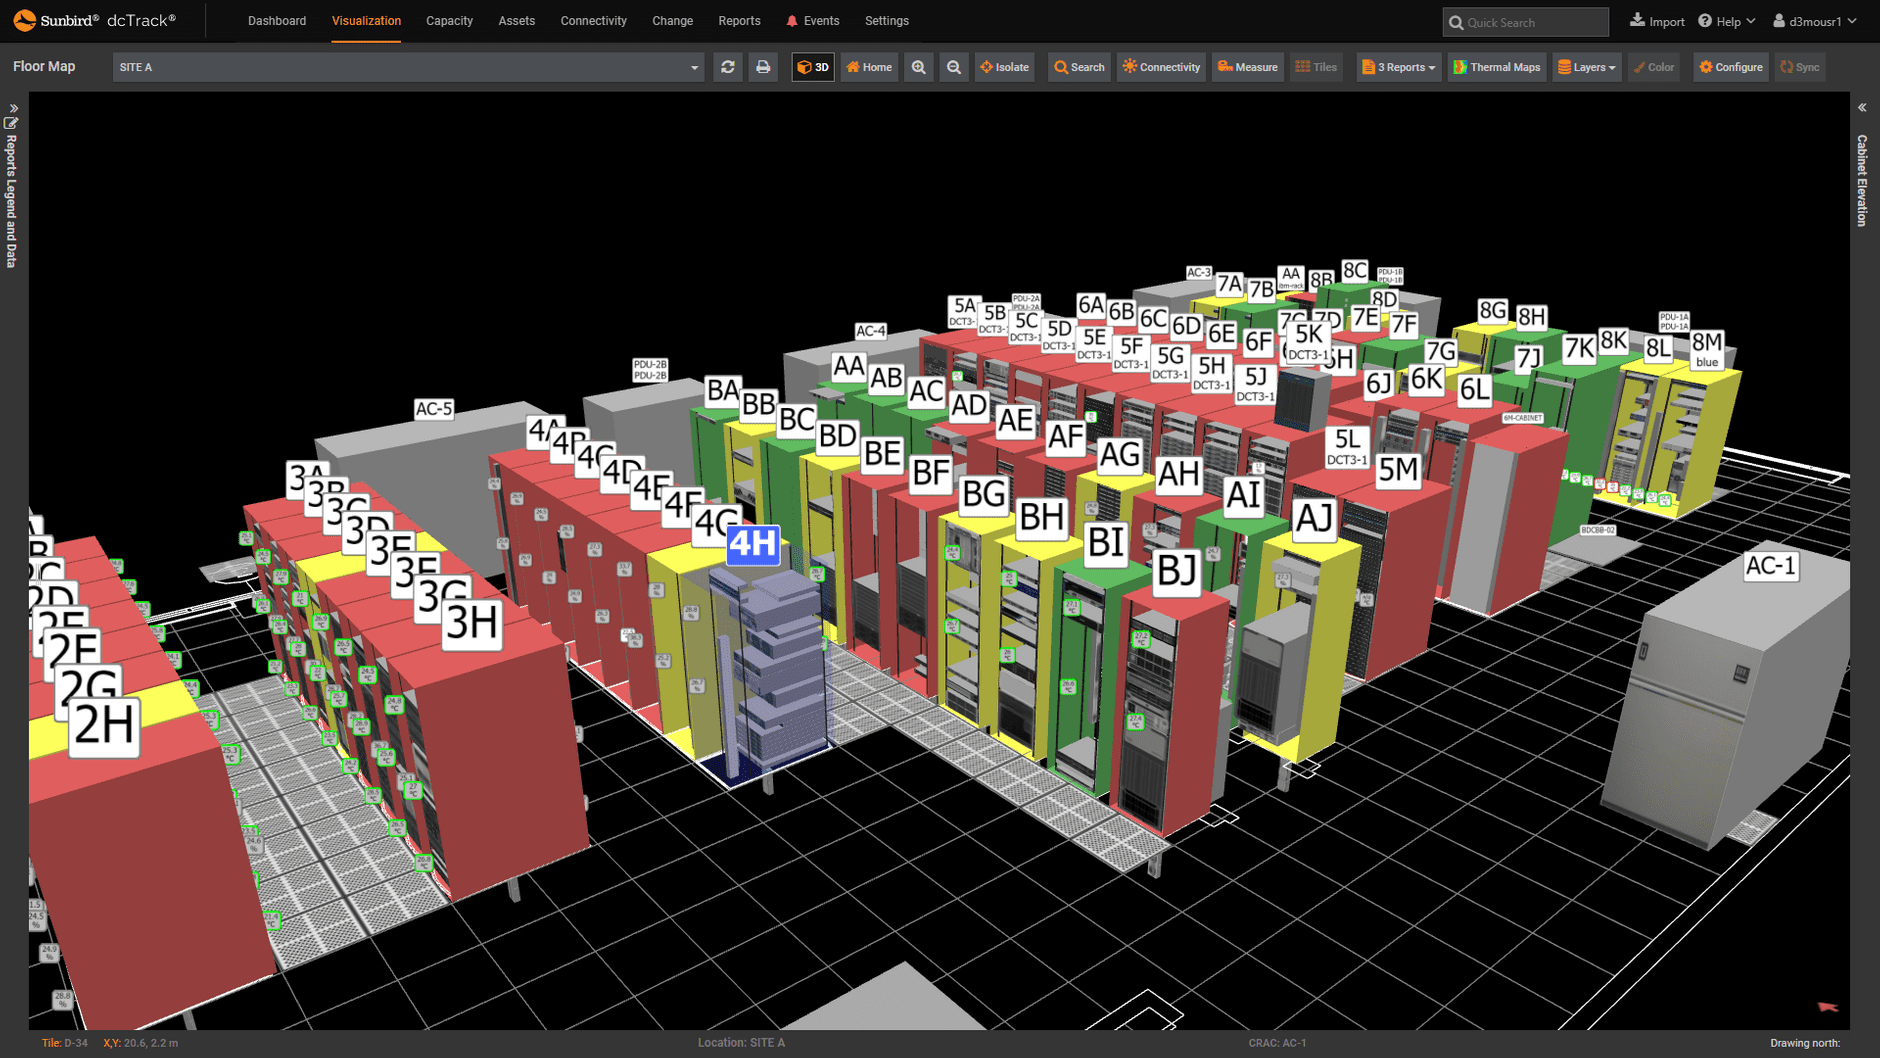Image resolution: width=1880 pixels, height=1058 pixels.
Task: Open the Layers dropdown
Action: pos(1586,67)
